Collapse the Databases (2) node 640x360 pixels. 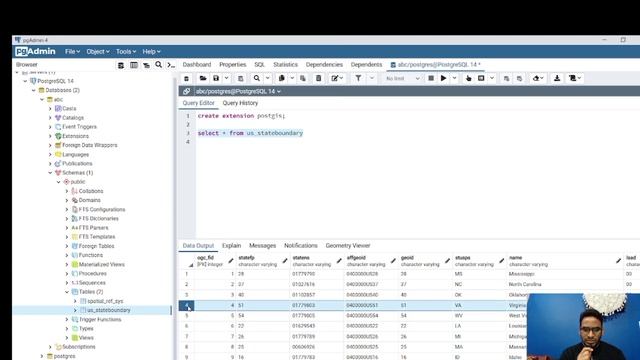click(34, 90)
